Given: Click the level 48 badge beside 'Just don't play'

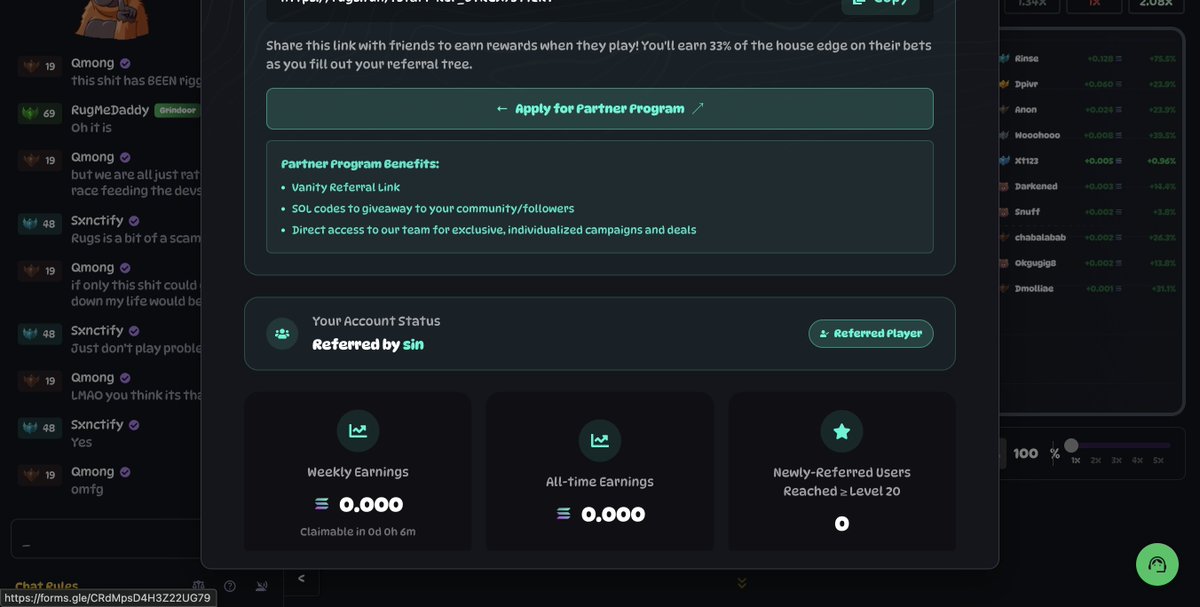Looking at the screenshot, I should (40, 334).
